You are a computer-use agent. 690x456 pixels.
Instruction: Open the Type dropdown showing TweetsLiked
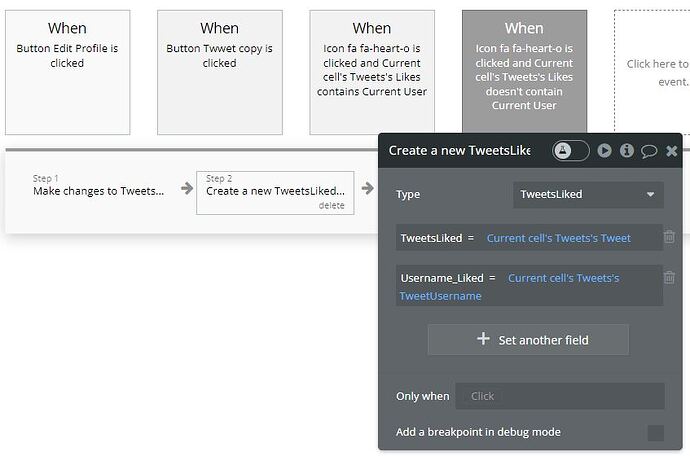pyautogui.click(x=588, y=195)
